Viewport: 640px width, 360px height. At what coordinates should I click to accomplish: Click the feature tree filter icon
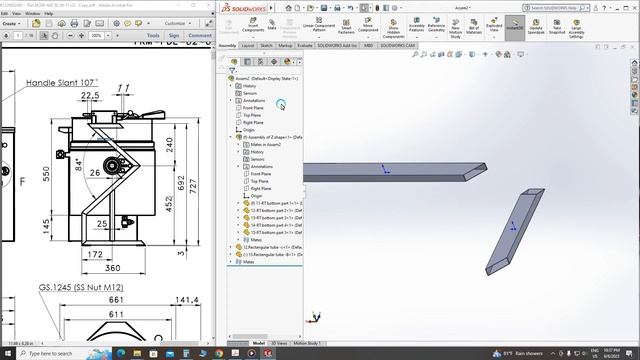232,71
